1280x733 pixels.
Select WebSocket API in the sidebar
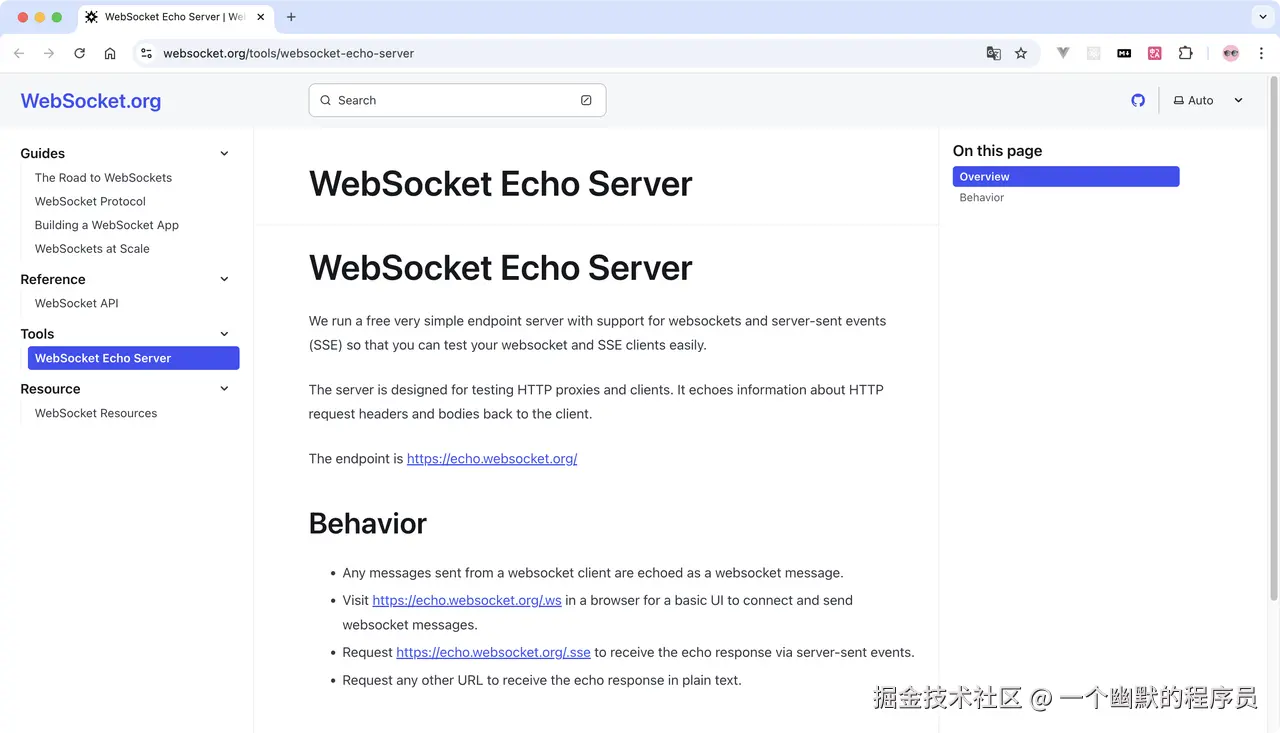(x=76, y=303)
